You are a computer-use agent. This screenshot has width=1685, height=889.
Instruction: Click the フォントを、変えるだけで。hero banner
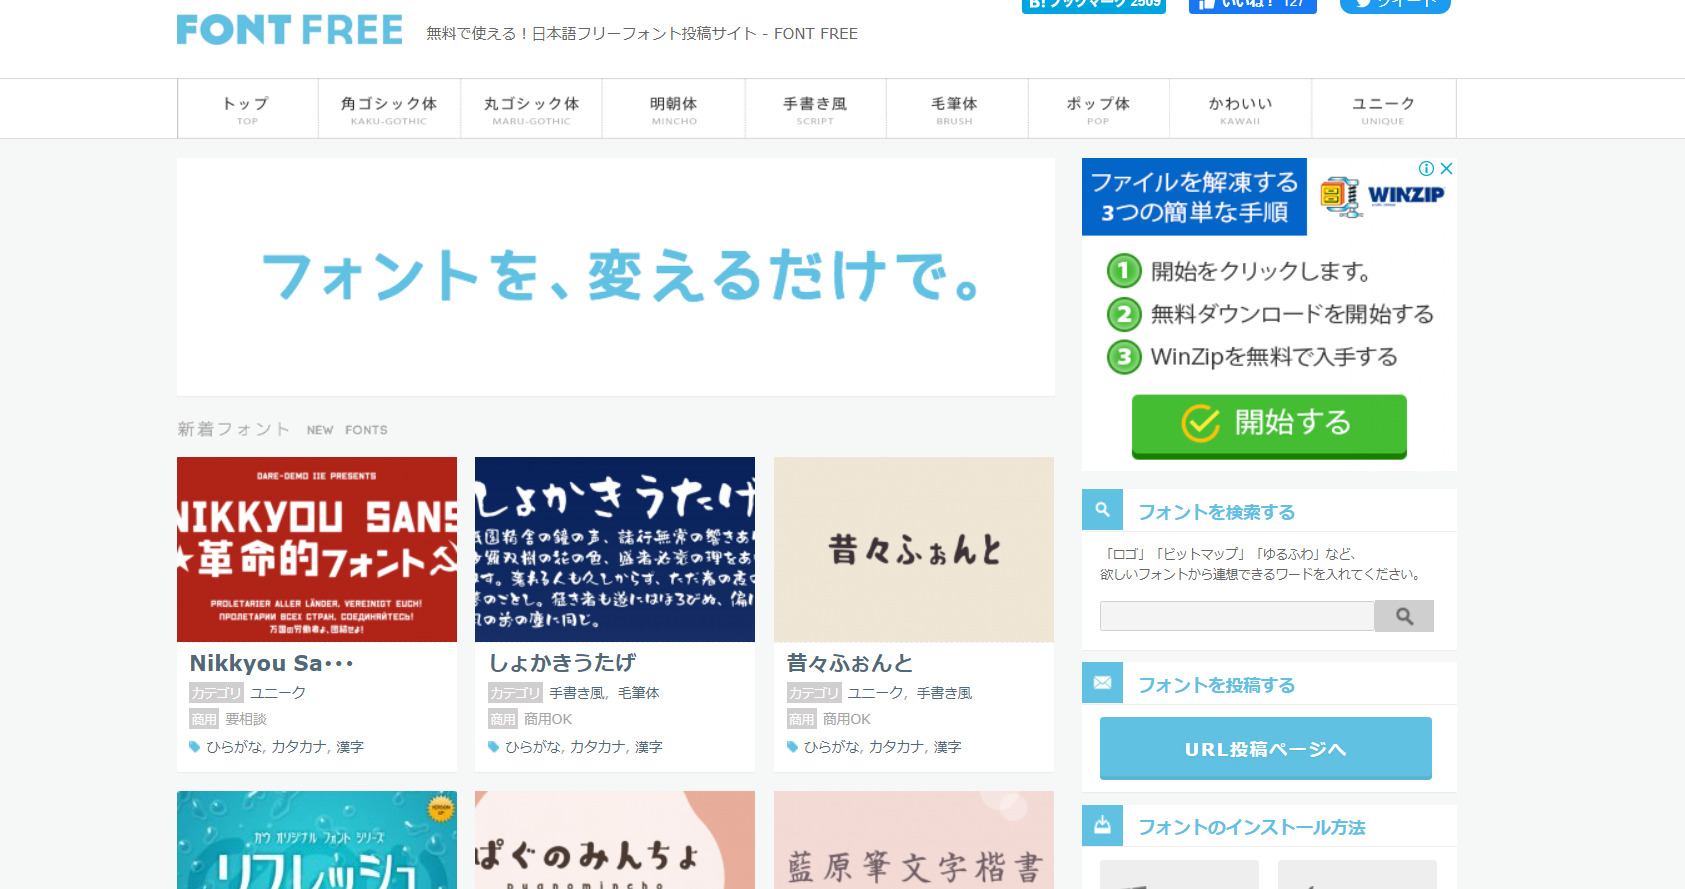(616, 277)
